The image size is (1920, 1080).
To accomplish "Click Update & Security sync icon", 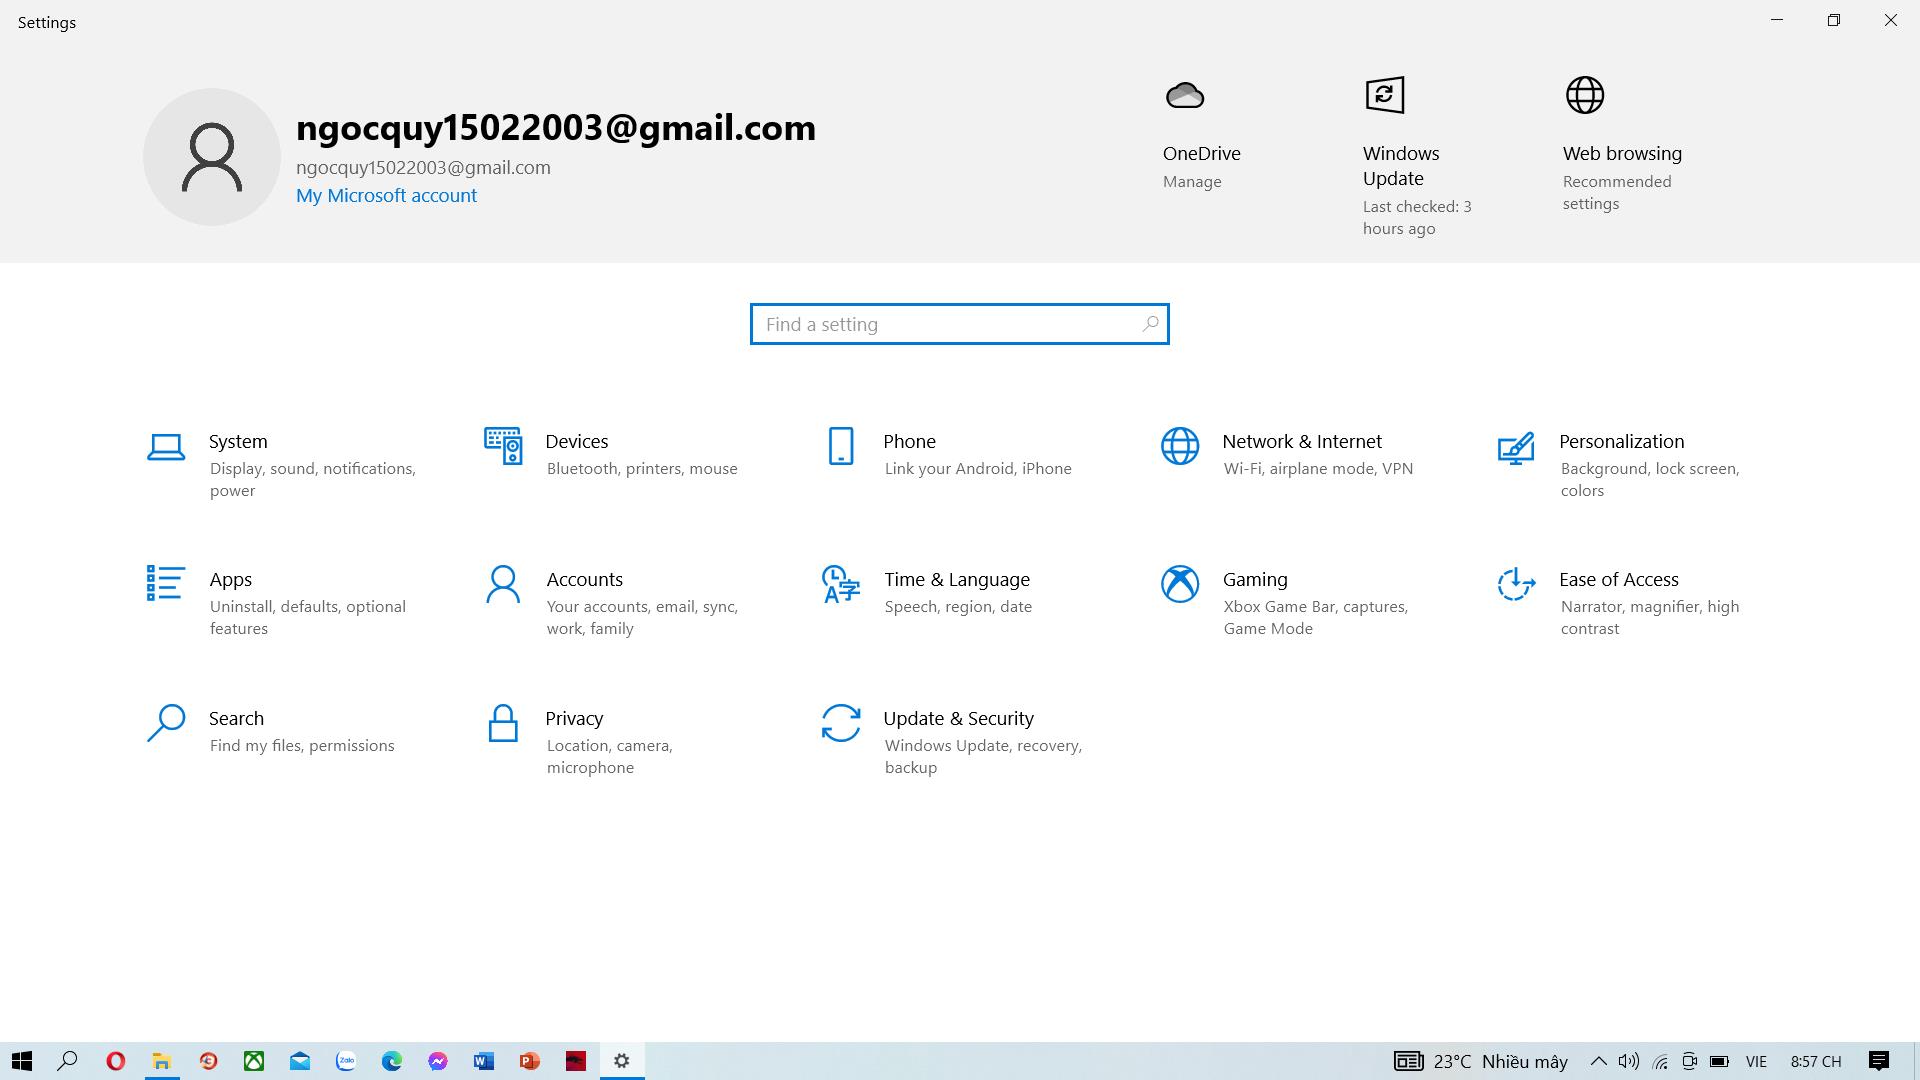I will [x=841, y=723].
